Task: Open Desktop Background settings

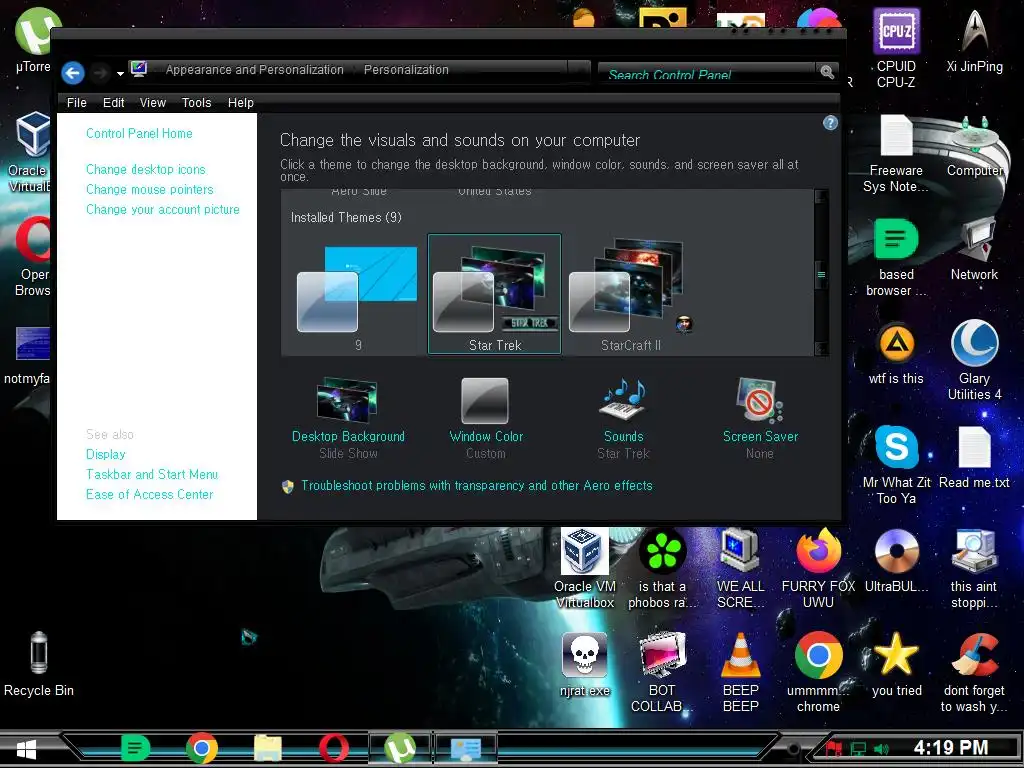Action: tap(348, 418)
